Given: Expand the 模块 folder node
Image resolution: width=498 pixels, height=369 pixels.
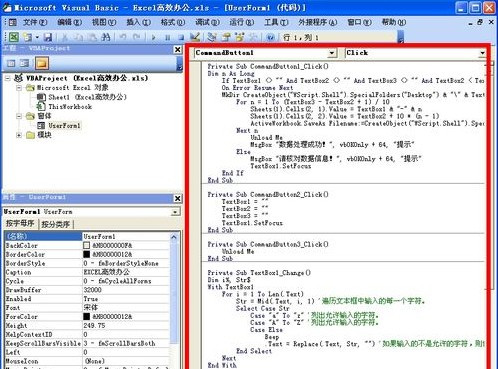Looking at the screenshot, I should click(19, 135).
